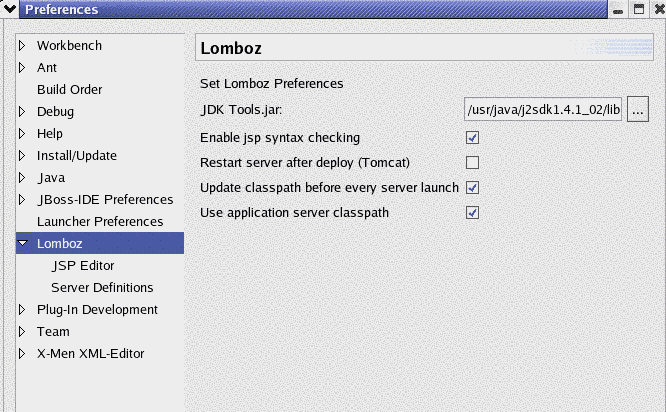This screenshot has width=666, height=412.
Task: Enable Restart server after deploy (Tomcat)
Action: (473, 163)
